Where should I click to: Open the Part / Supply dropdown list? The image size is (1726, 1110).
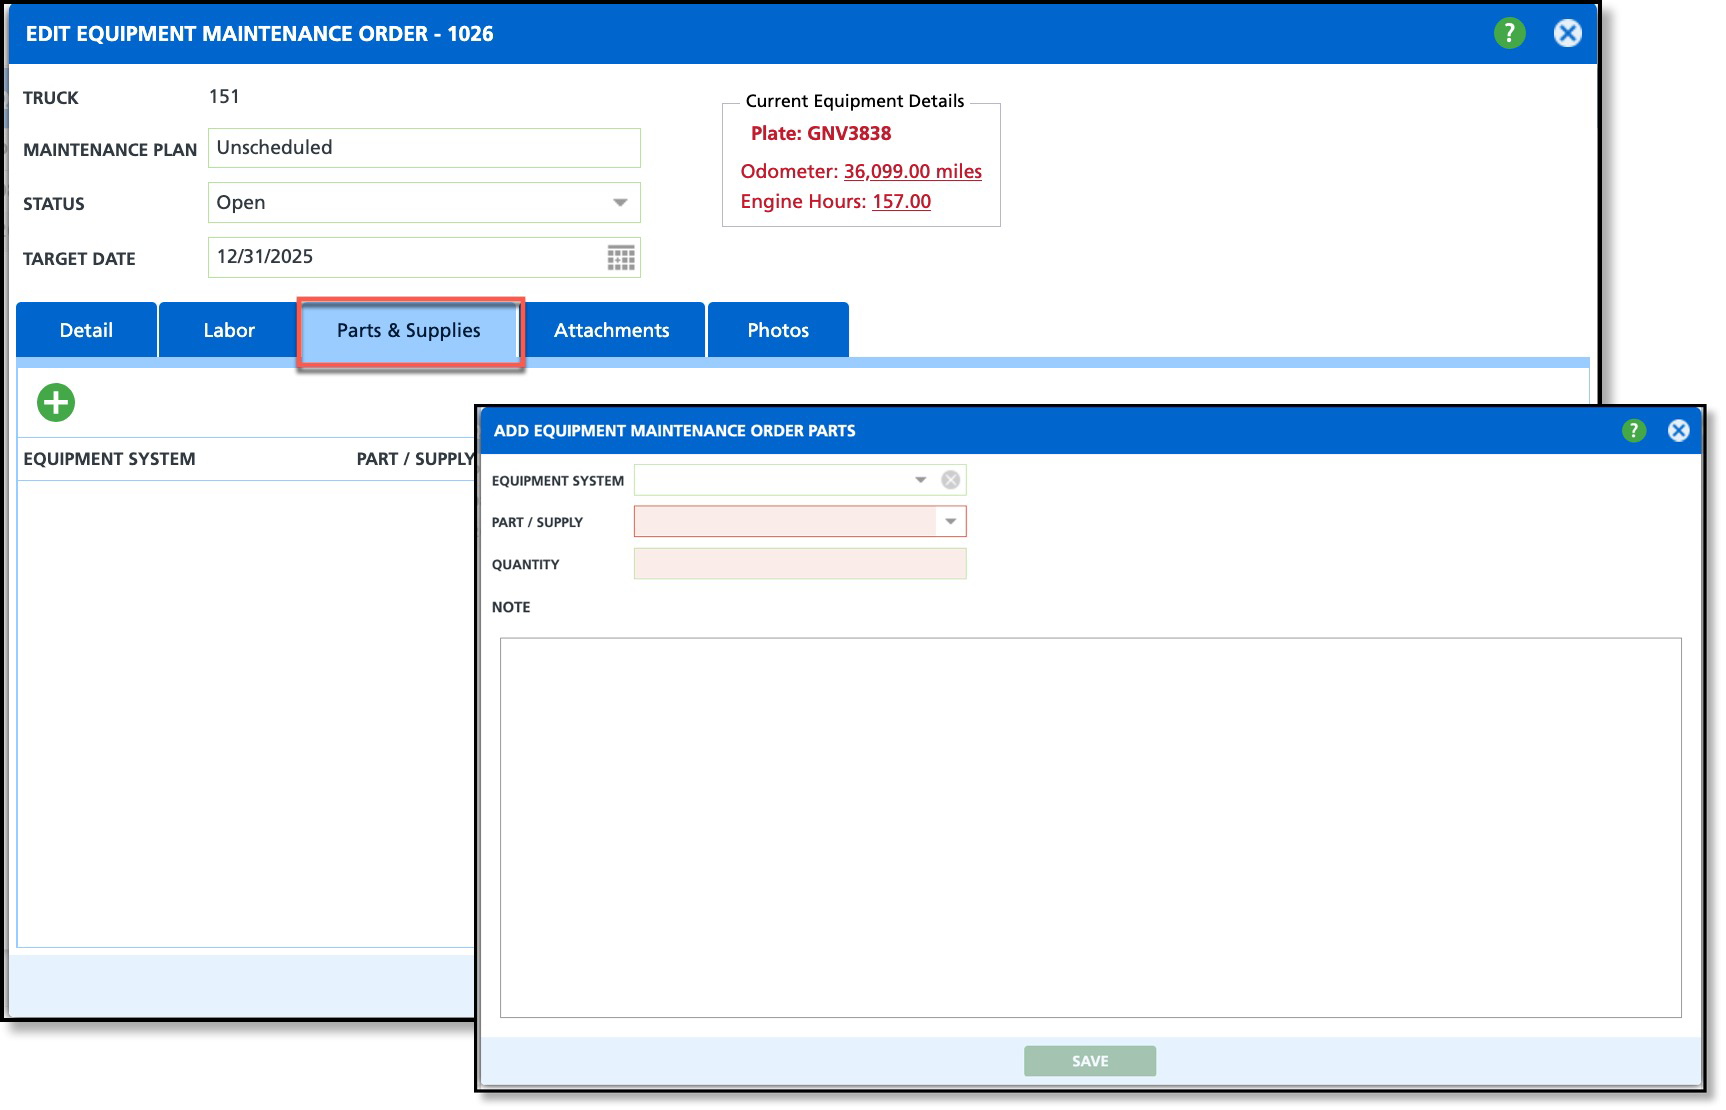coord(950,521)
